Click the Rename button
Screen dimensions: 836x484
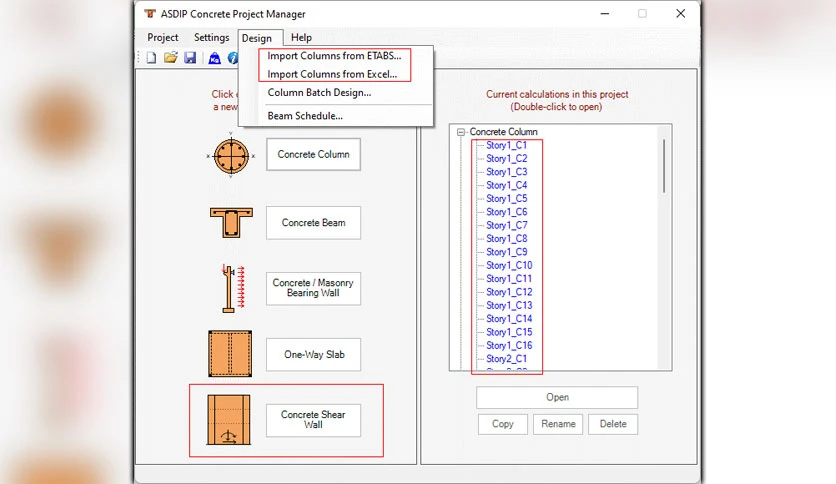(x=558, y=424)
